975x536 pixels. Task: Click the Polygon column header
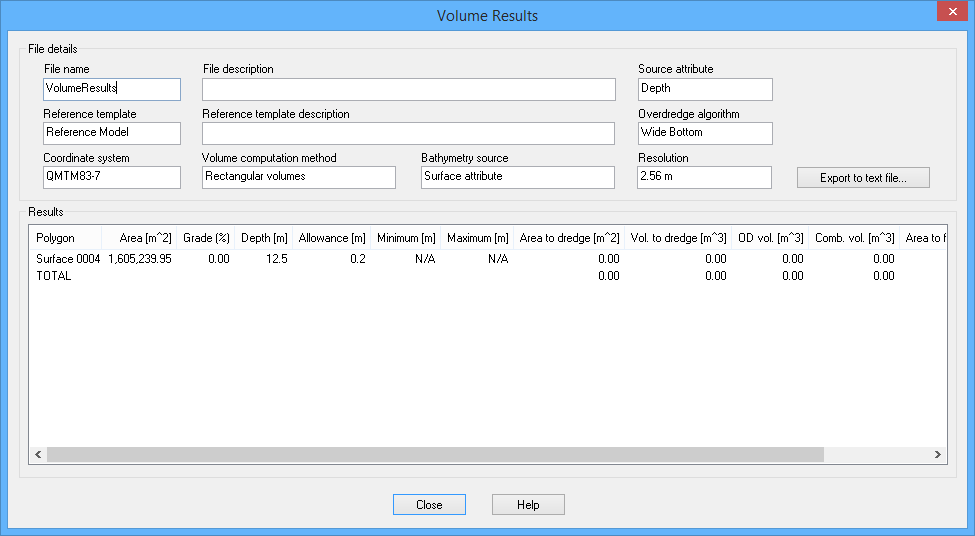65,238
